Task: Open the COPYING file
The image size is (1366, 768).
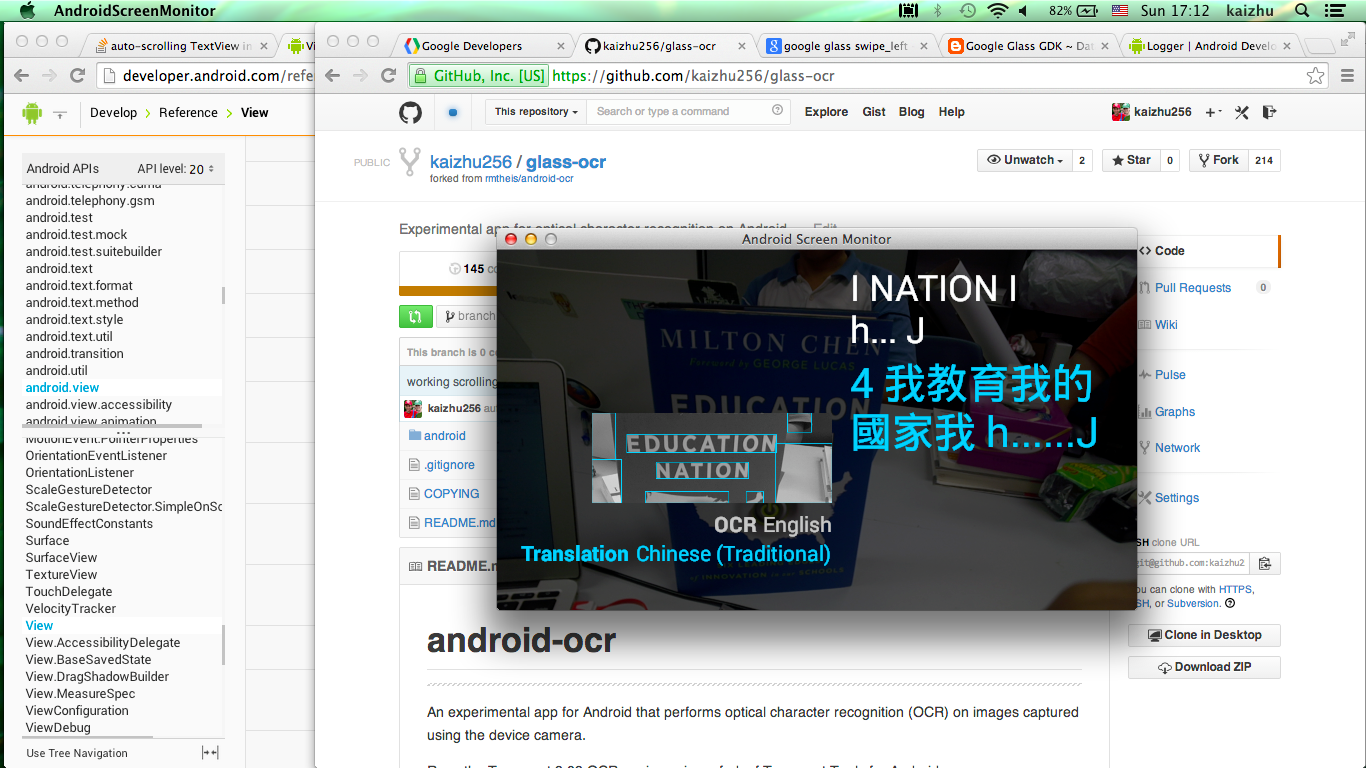Action: [x=451, y=494]
